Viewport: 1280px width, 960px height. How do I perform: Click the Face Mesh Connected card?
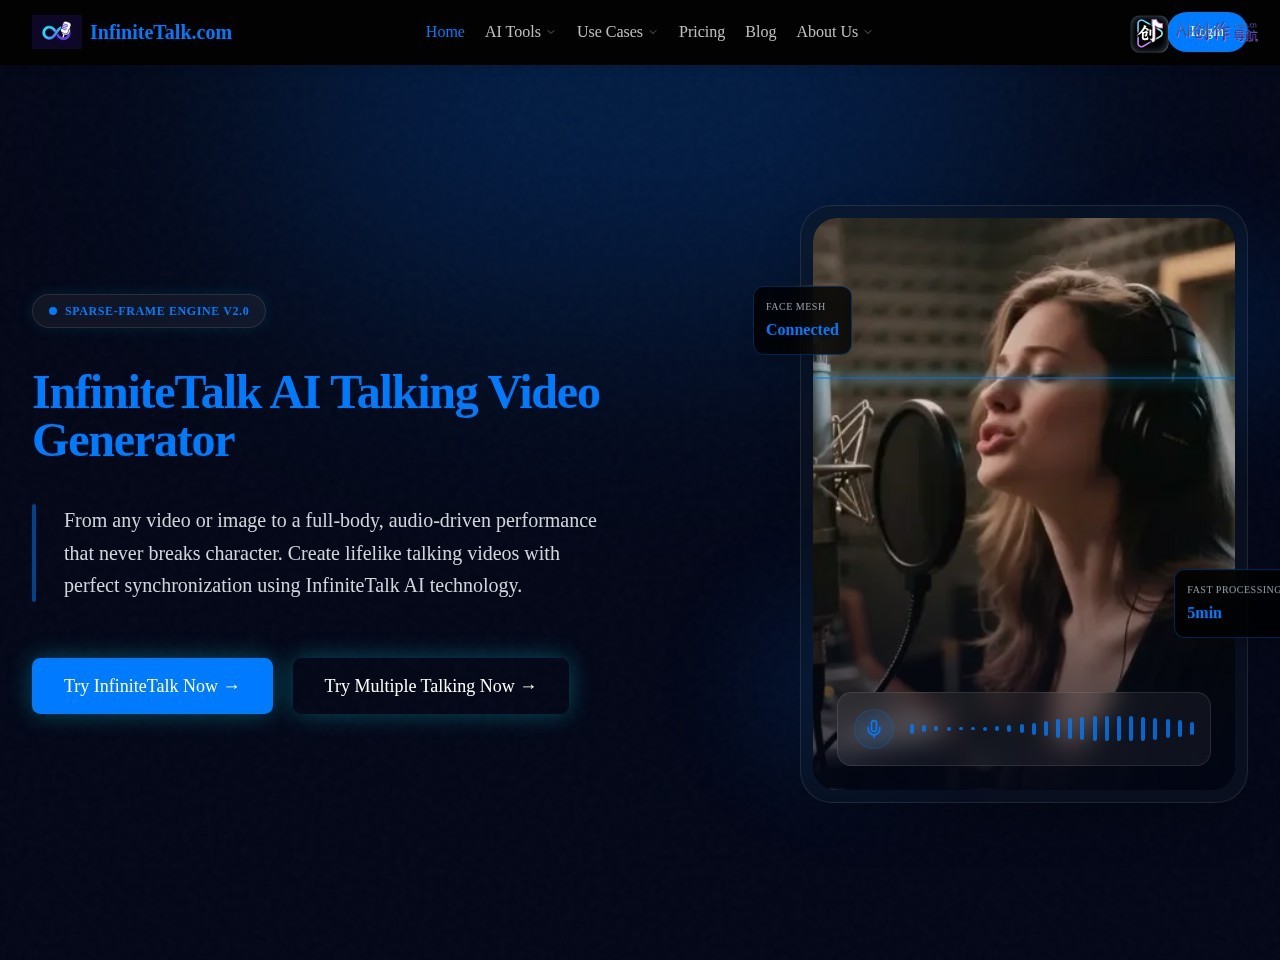802,320
